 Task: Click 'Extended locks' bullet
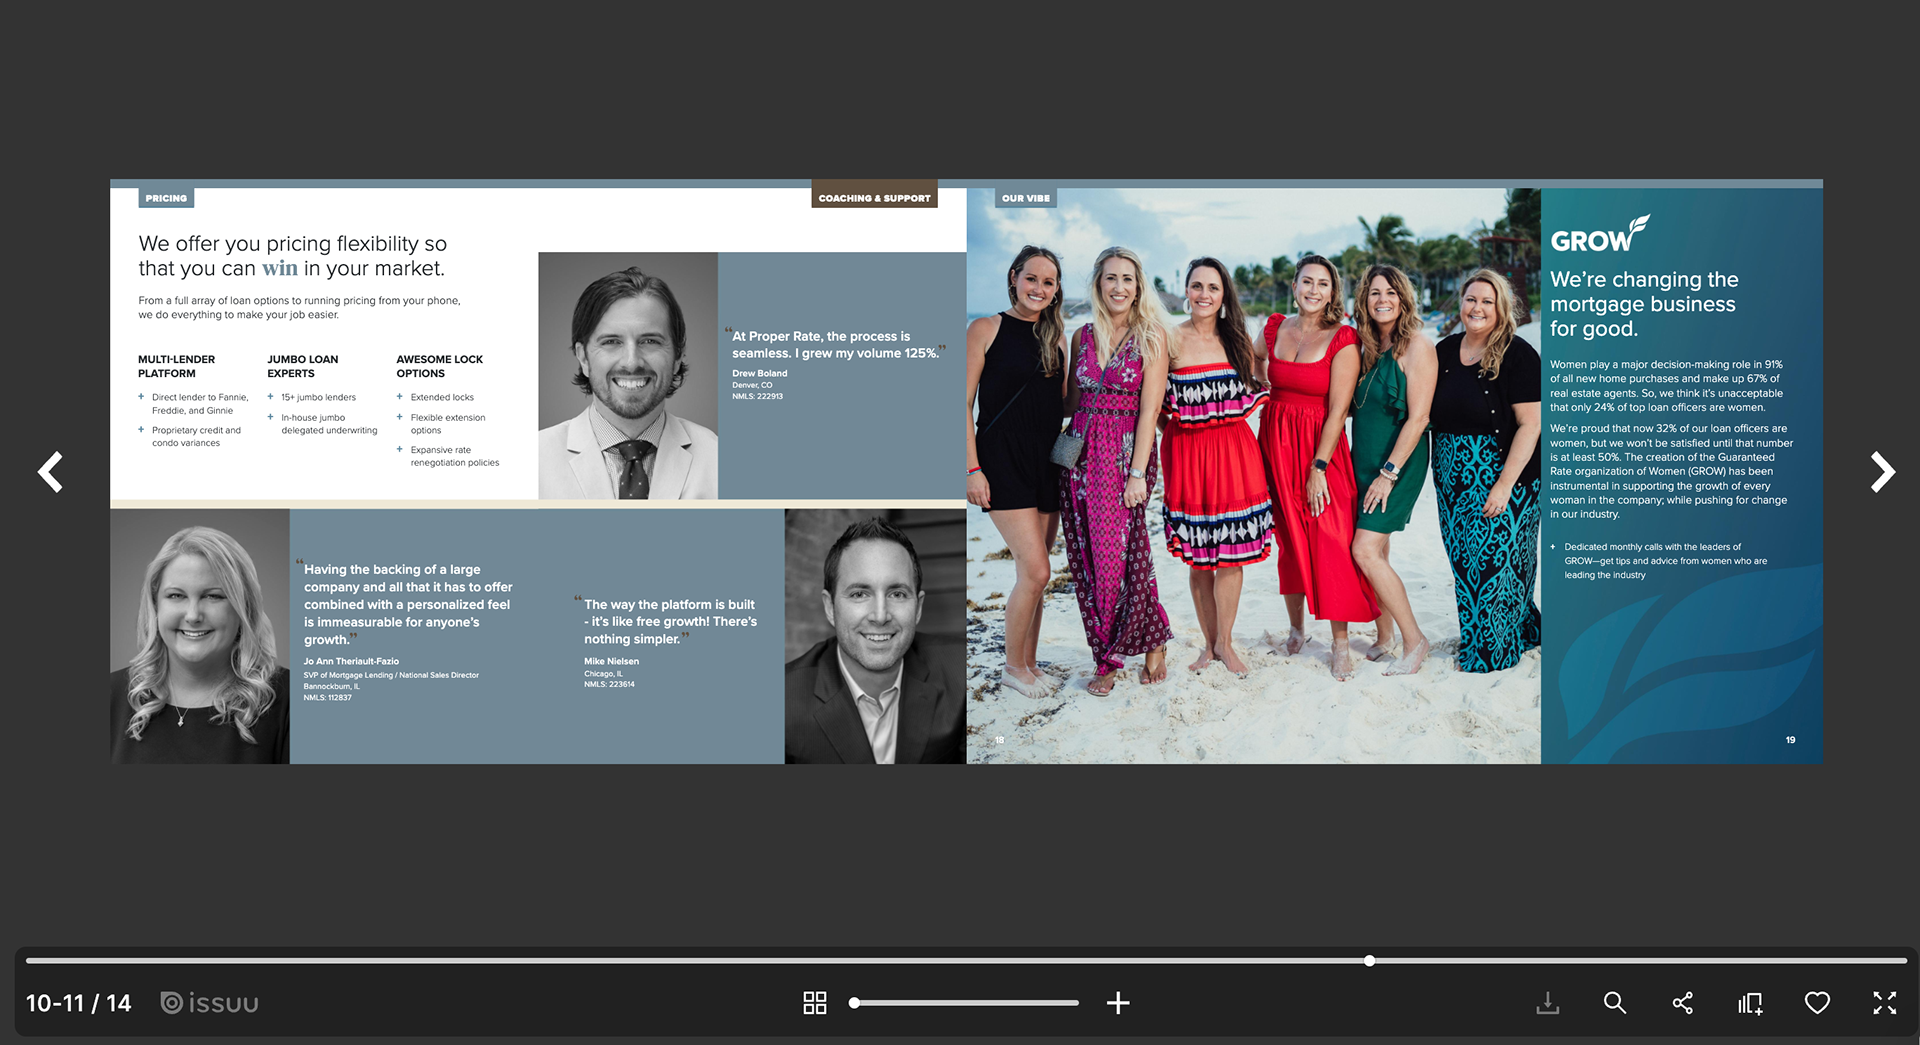(x=442, y=397)
